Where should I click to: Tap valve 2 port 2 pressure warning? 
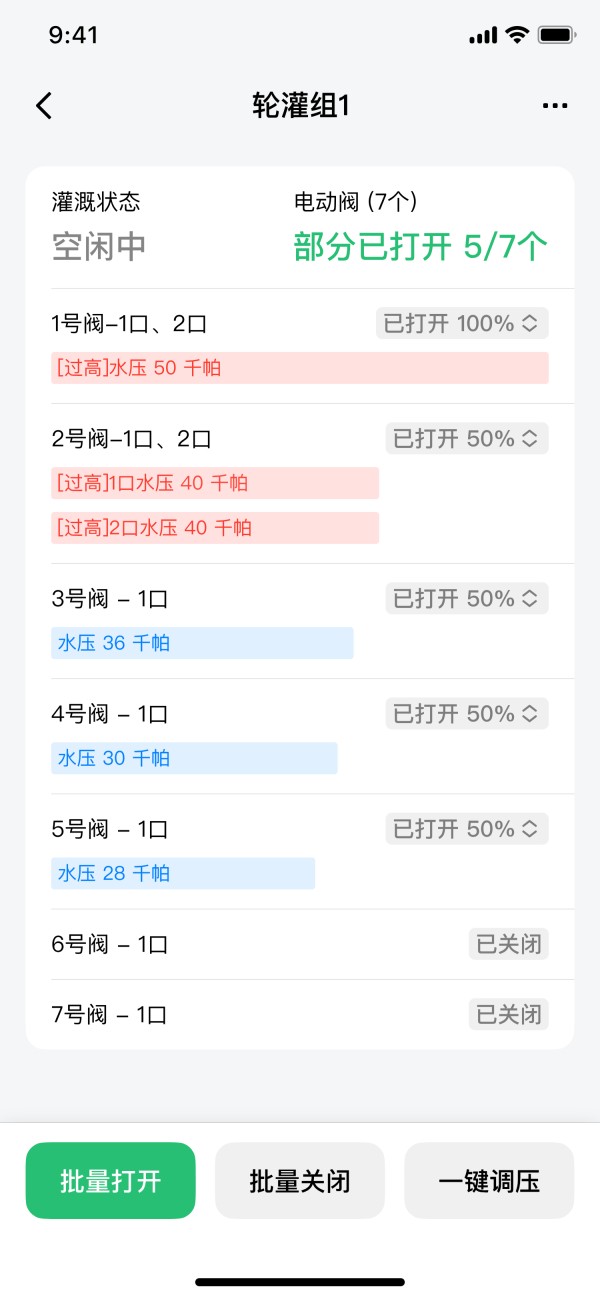click(215, 528)
